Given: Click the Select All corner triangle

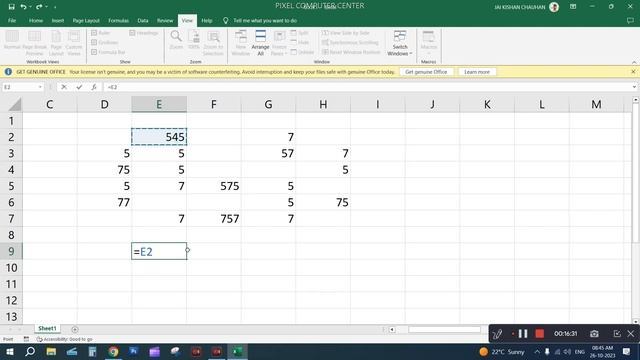Looking at the screenshot, I should click(x=15, y=104).
